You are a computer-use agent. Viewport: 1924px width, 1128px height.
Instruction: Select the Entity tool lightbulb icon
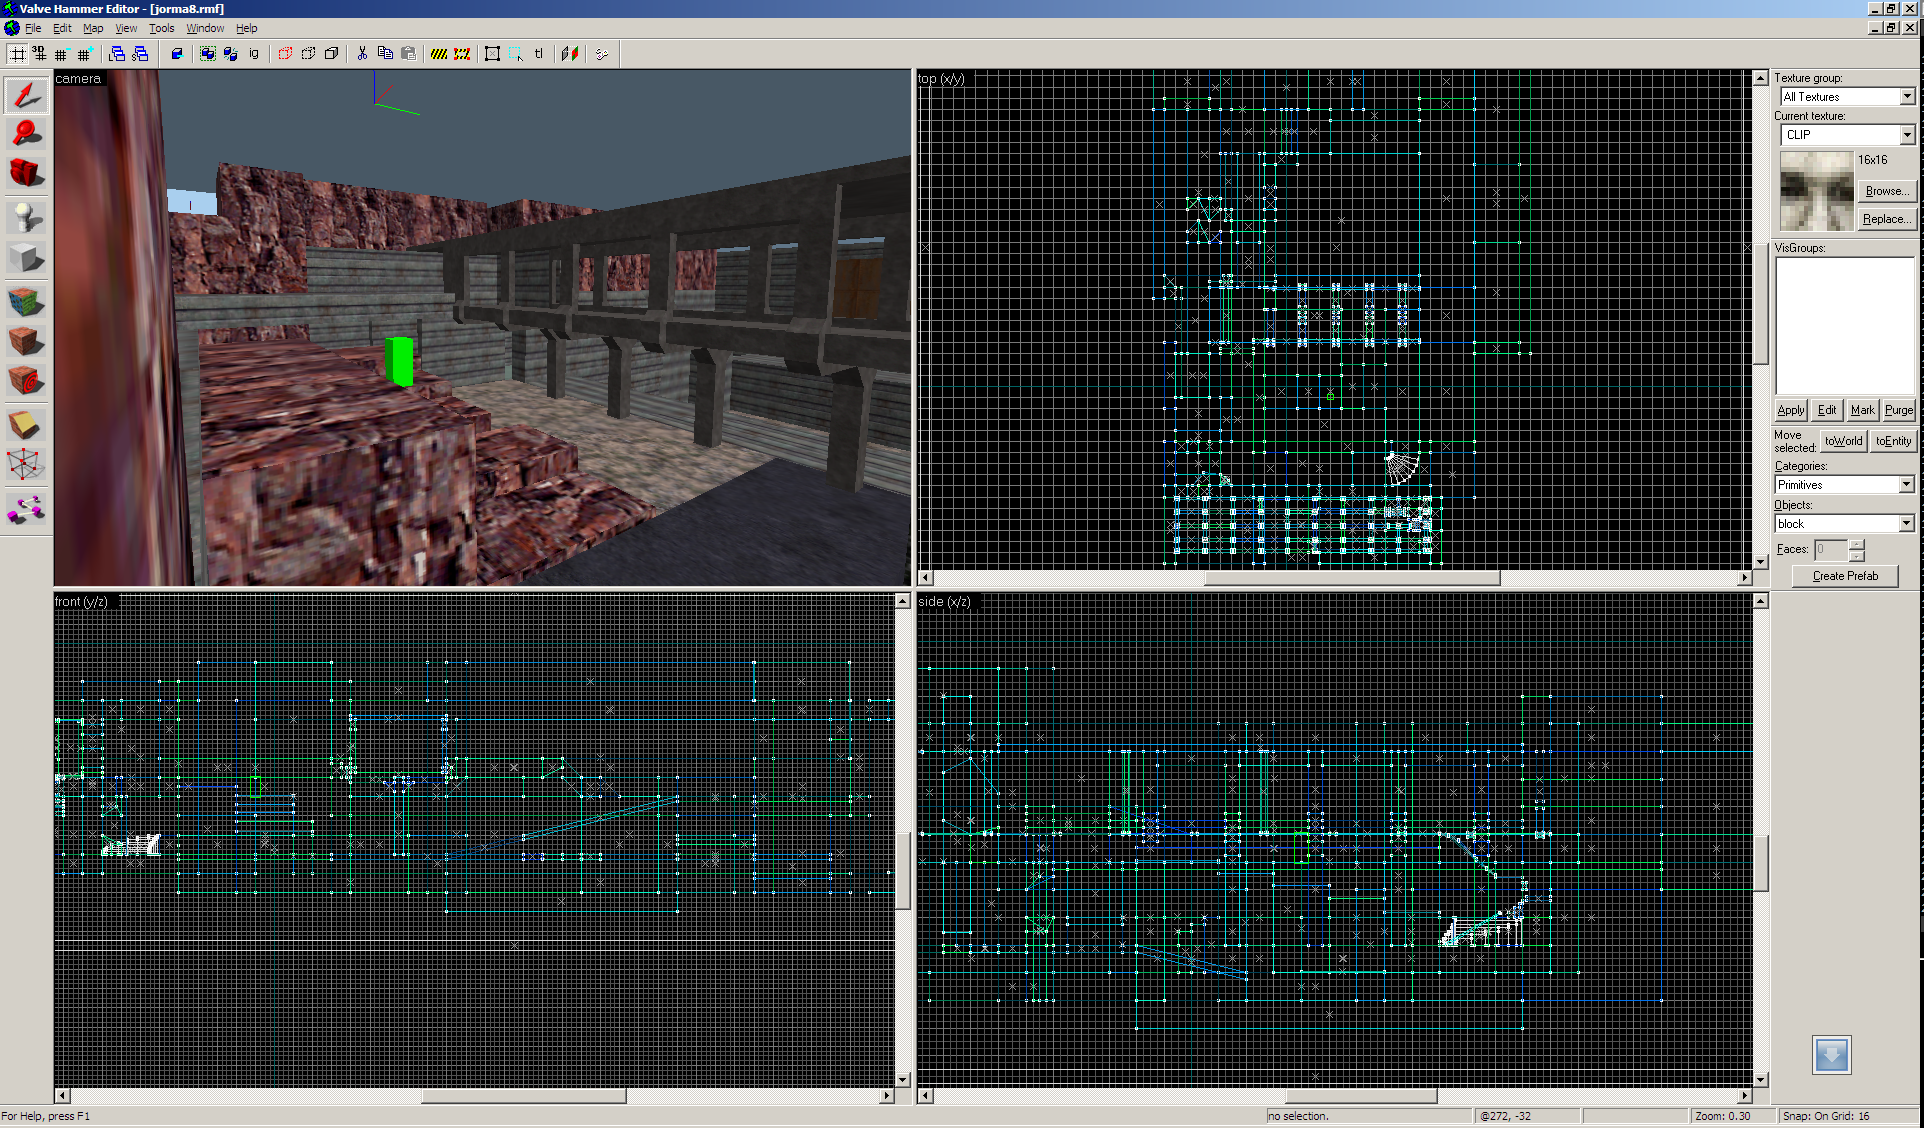pyautogui.click(x=26, y=216)
